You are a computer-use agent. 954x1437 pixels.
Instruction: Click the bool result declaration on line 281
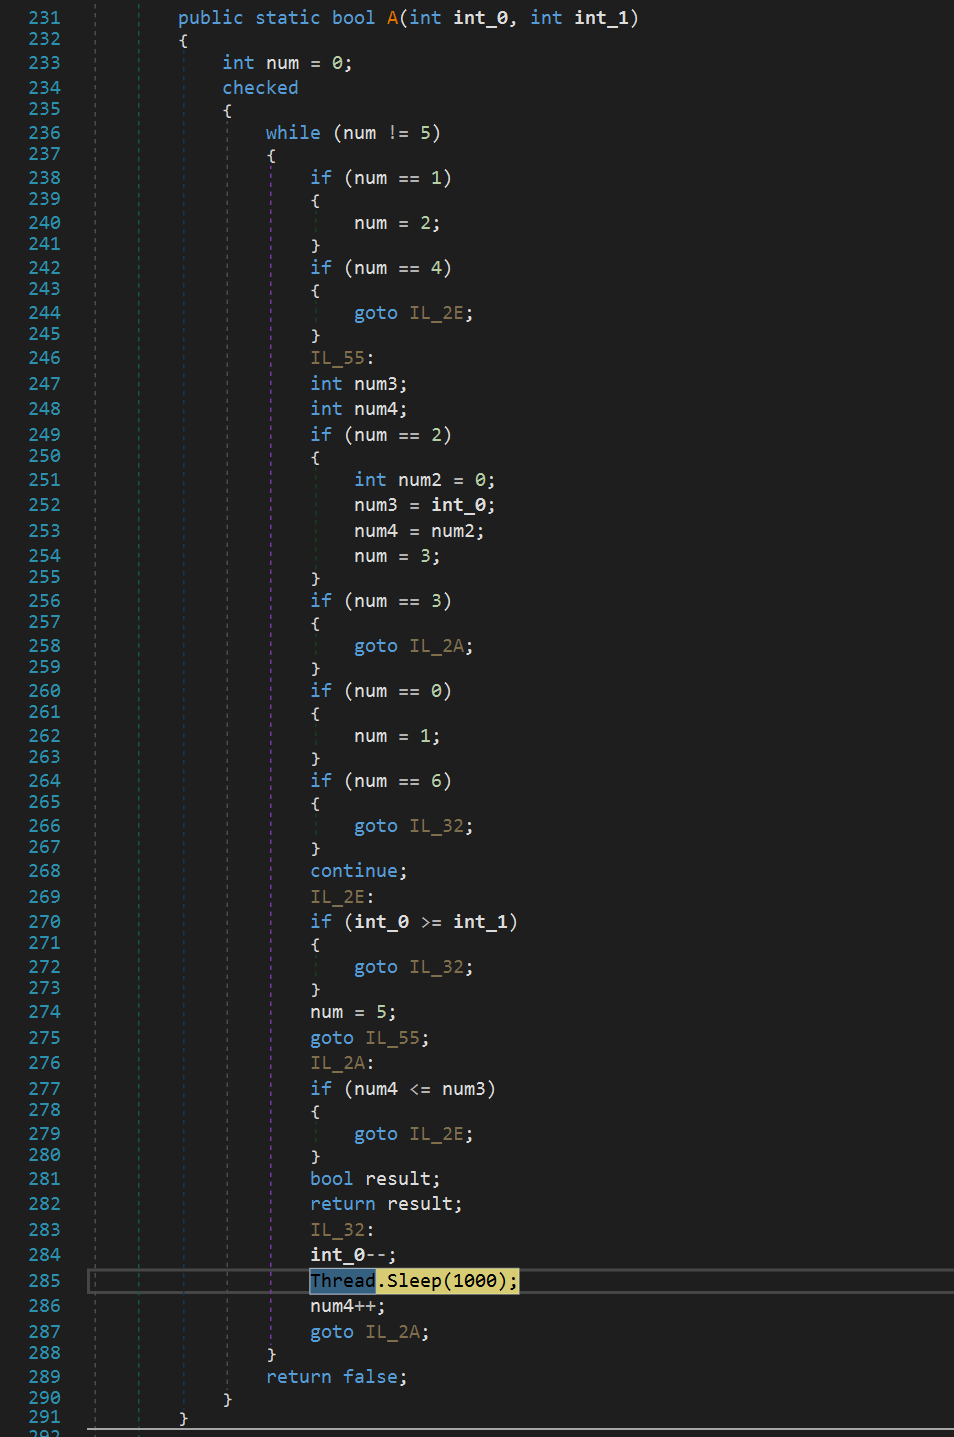point(375,1179)
